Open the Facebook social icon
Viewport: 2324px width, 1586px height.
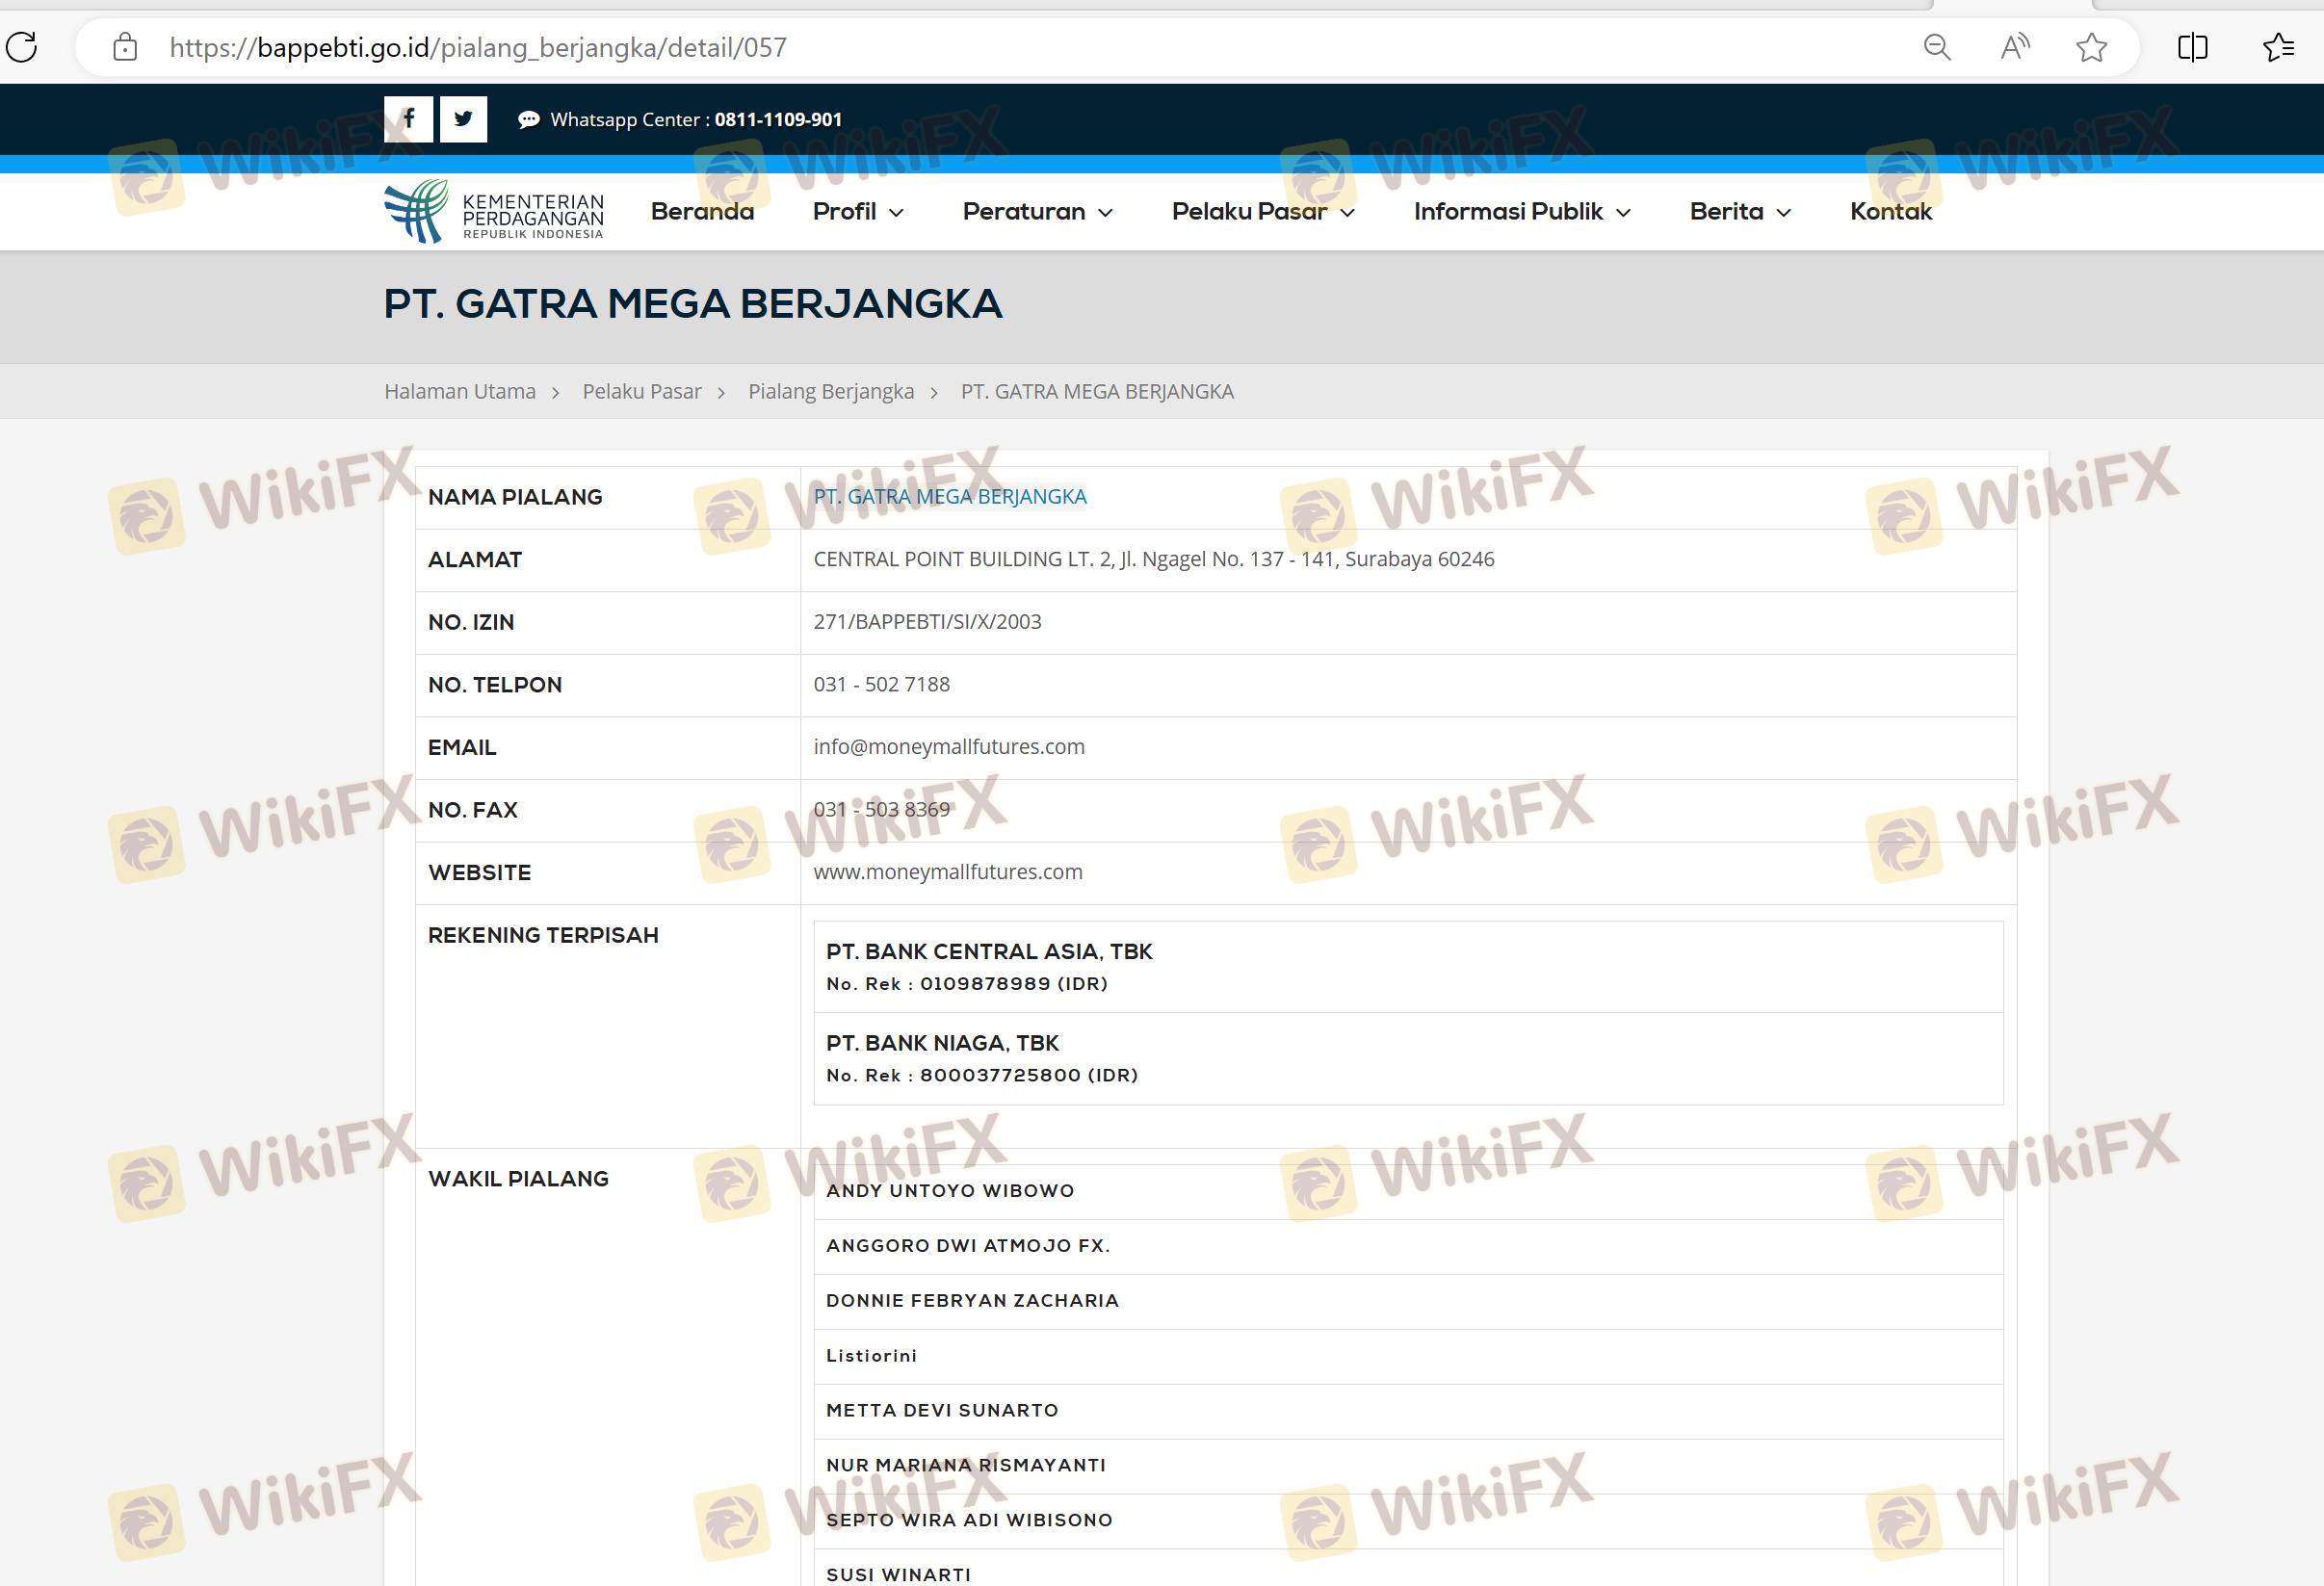point(408,119)
